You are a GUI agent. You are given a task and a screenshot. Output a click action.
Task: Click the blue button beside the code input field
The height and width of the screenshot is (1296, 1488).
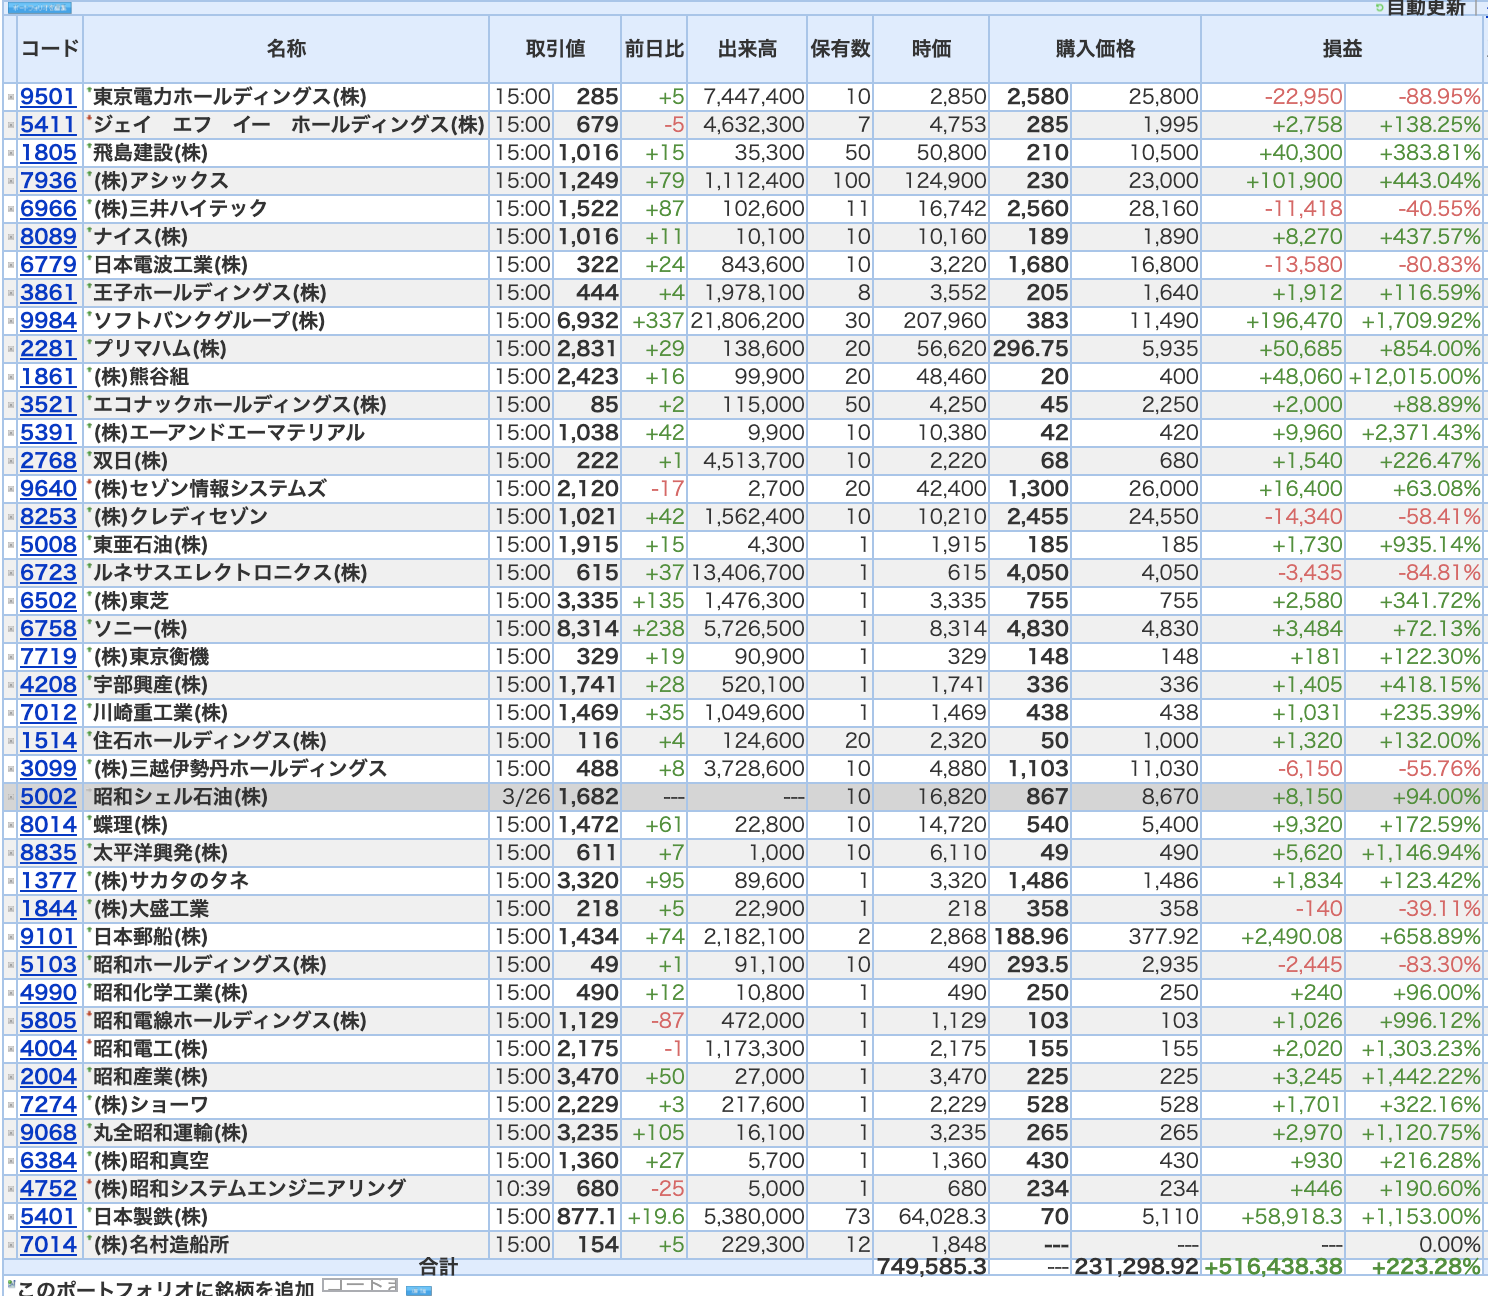tap(419, 1291)
